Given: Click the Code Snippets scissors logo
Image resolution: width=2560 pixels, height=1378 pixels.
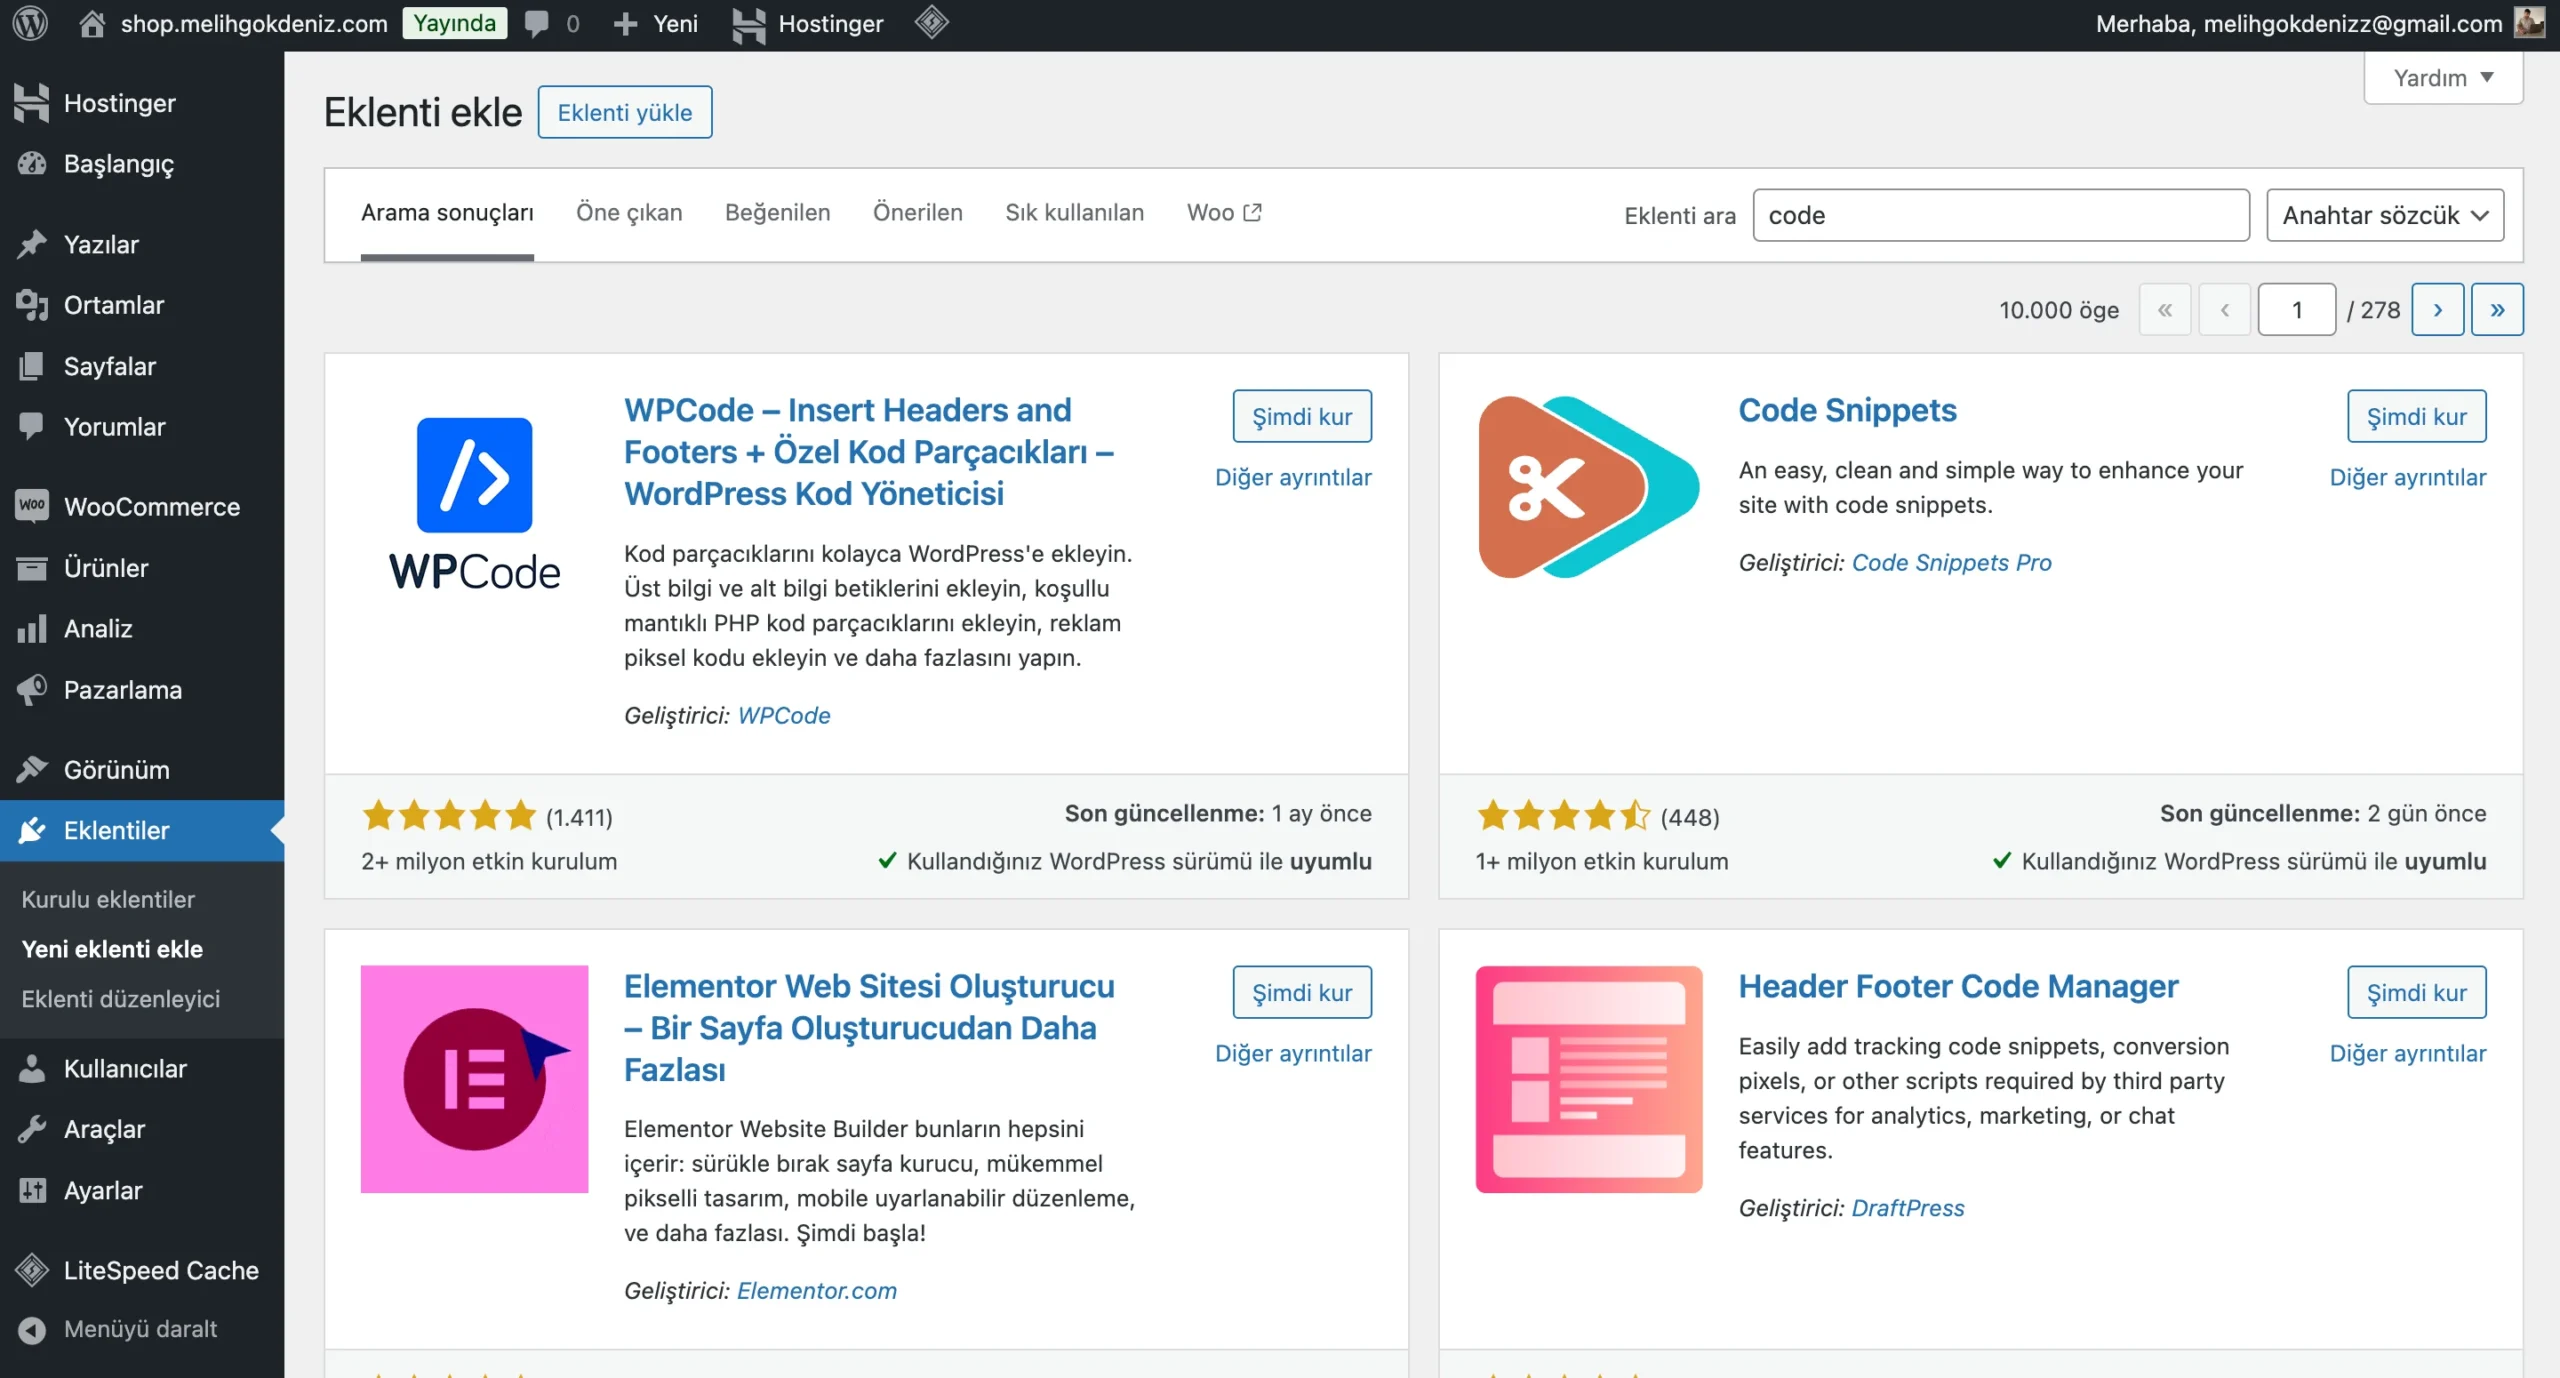Looking at the screenshot, I should tap(1588, 487).
